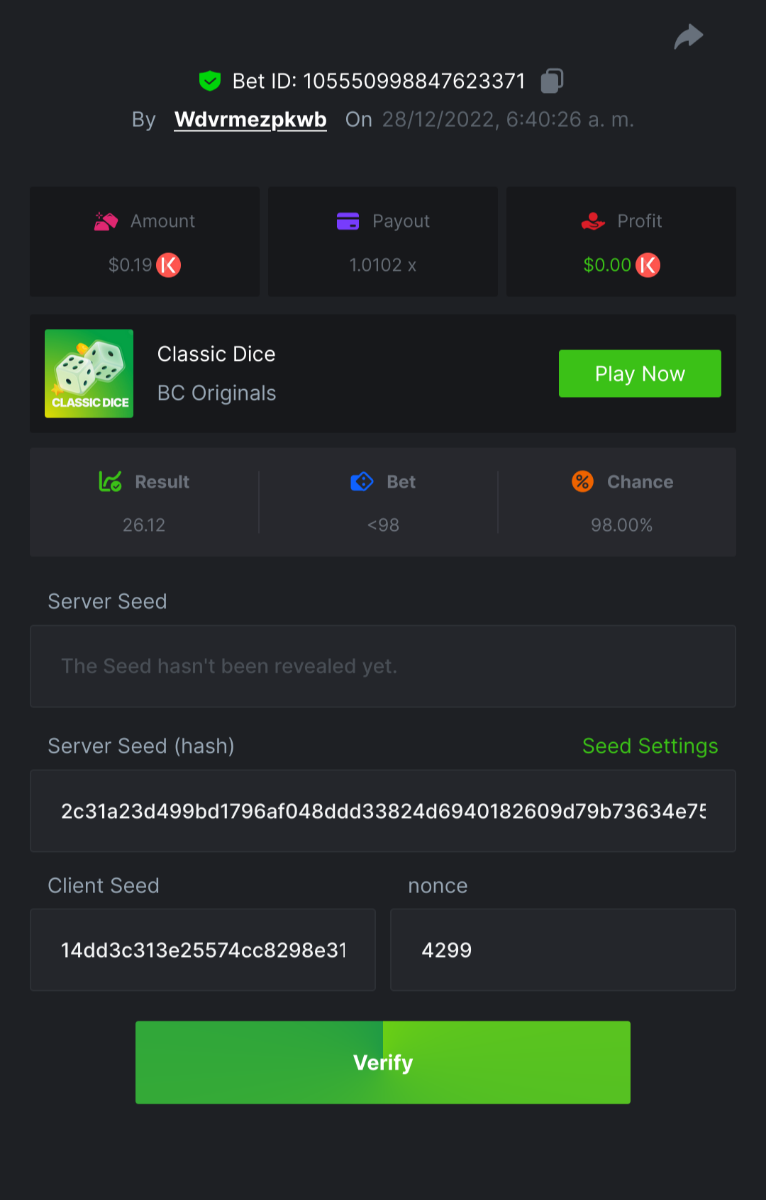Click the orange Chance percent icon
Viewport: 766px width, 1200px height.
pos(582,482)
